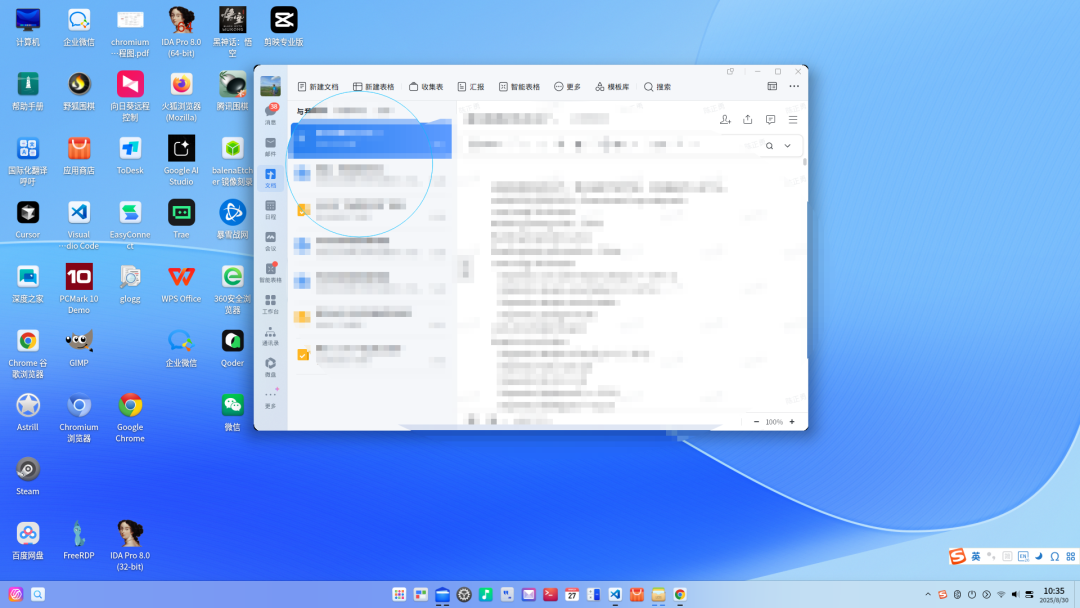The width and height of the screenshot is (1080, 608).
Task: Open the 计算机 desktop icon
Action: tap(28, 27)
